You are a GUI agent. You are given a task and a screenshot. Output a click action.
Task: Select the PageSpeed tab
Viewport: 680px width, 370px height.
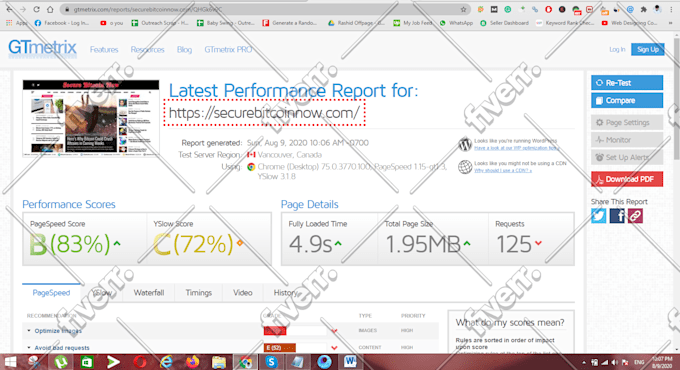(51, 293)
